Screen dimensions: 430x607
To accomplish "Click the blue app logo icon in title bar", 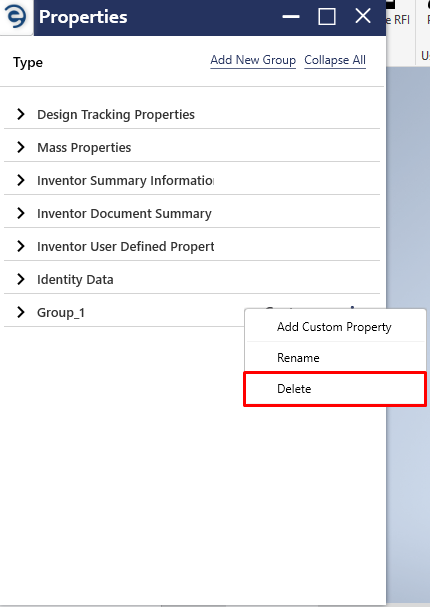I will [15, 17].
